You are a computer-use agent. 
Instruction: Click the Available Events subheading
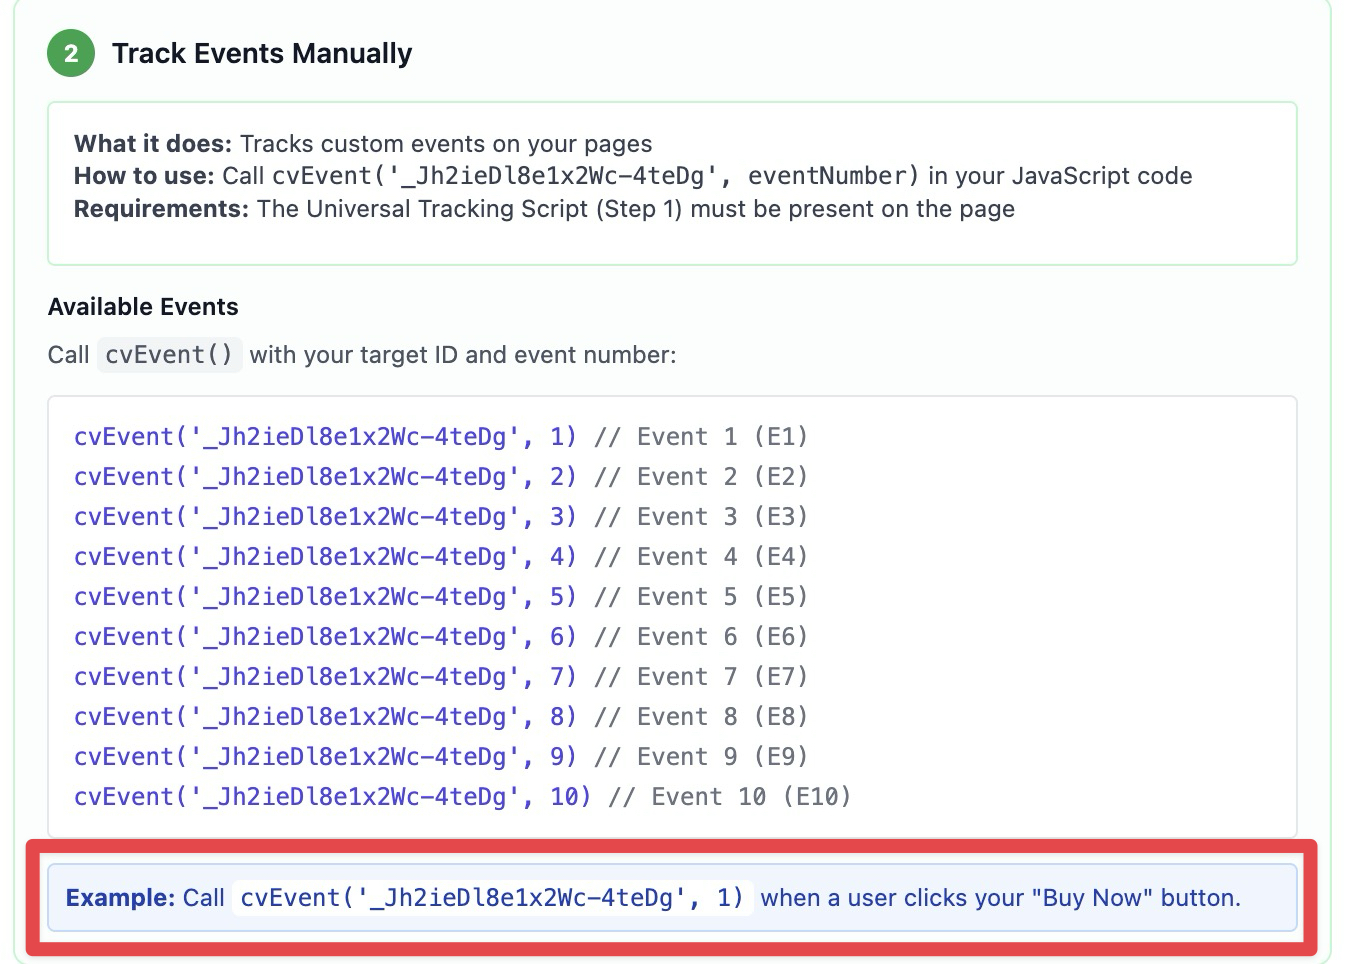click(x=143, y=307)
